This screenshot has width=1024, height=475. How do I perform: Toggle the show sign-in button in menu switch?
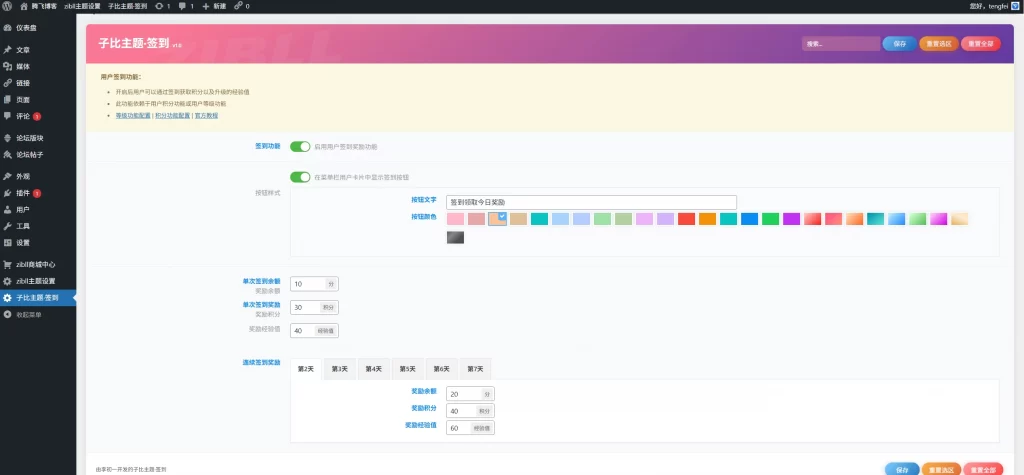pos(300,178)
